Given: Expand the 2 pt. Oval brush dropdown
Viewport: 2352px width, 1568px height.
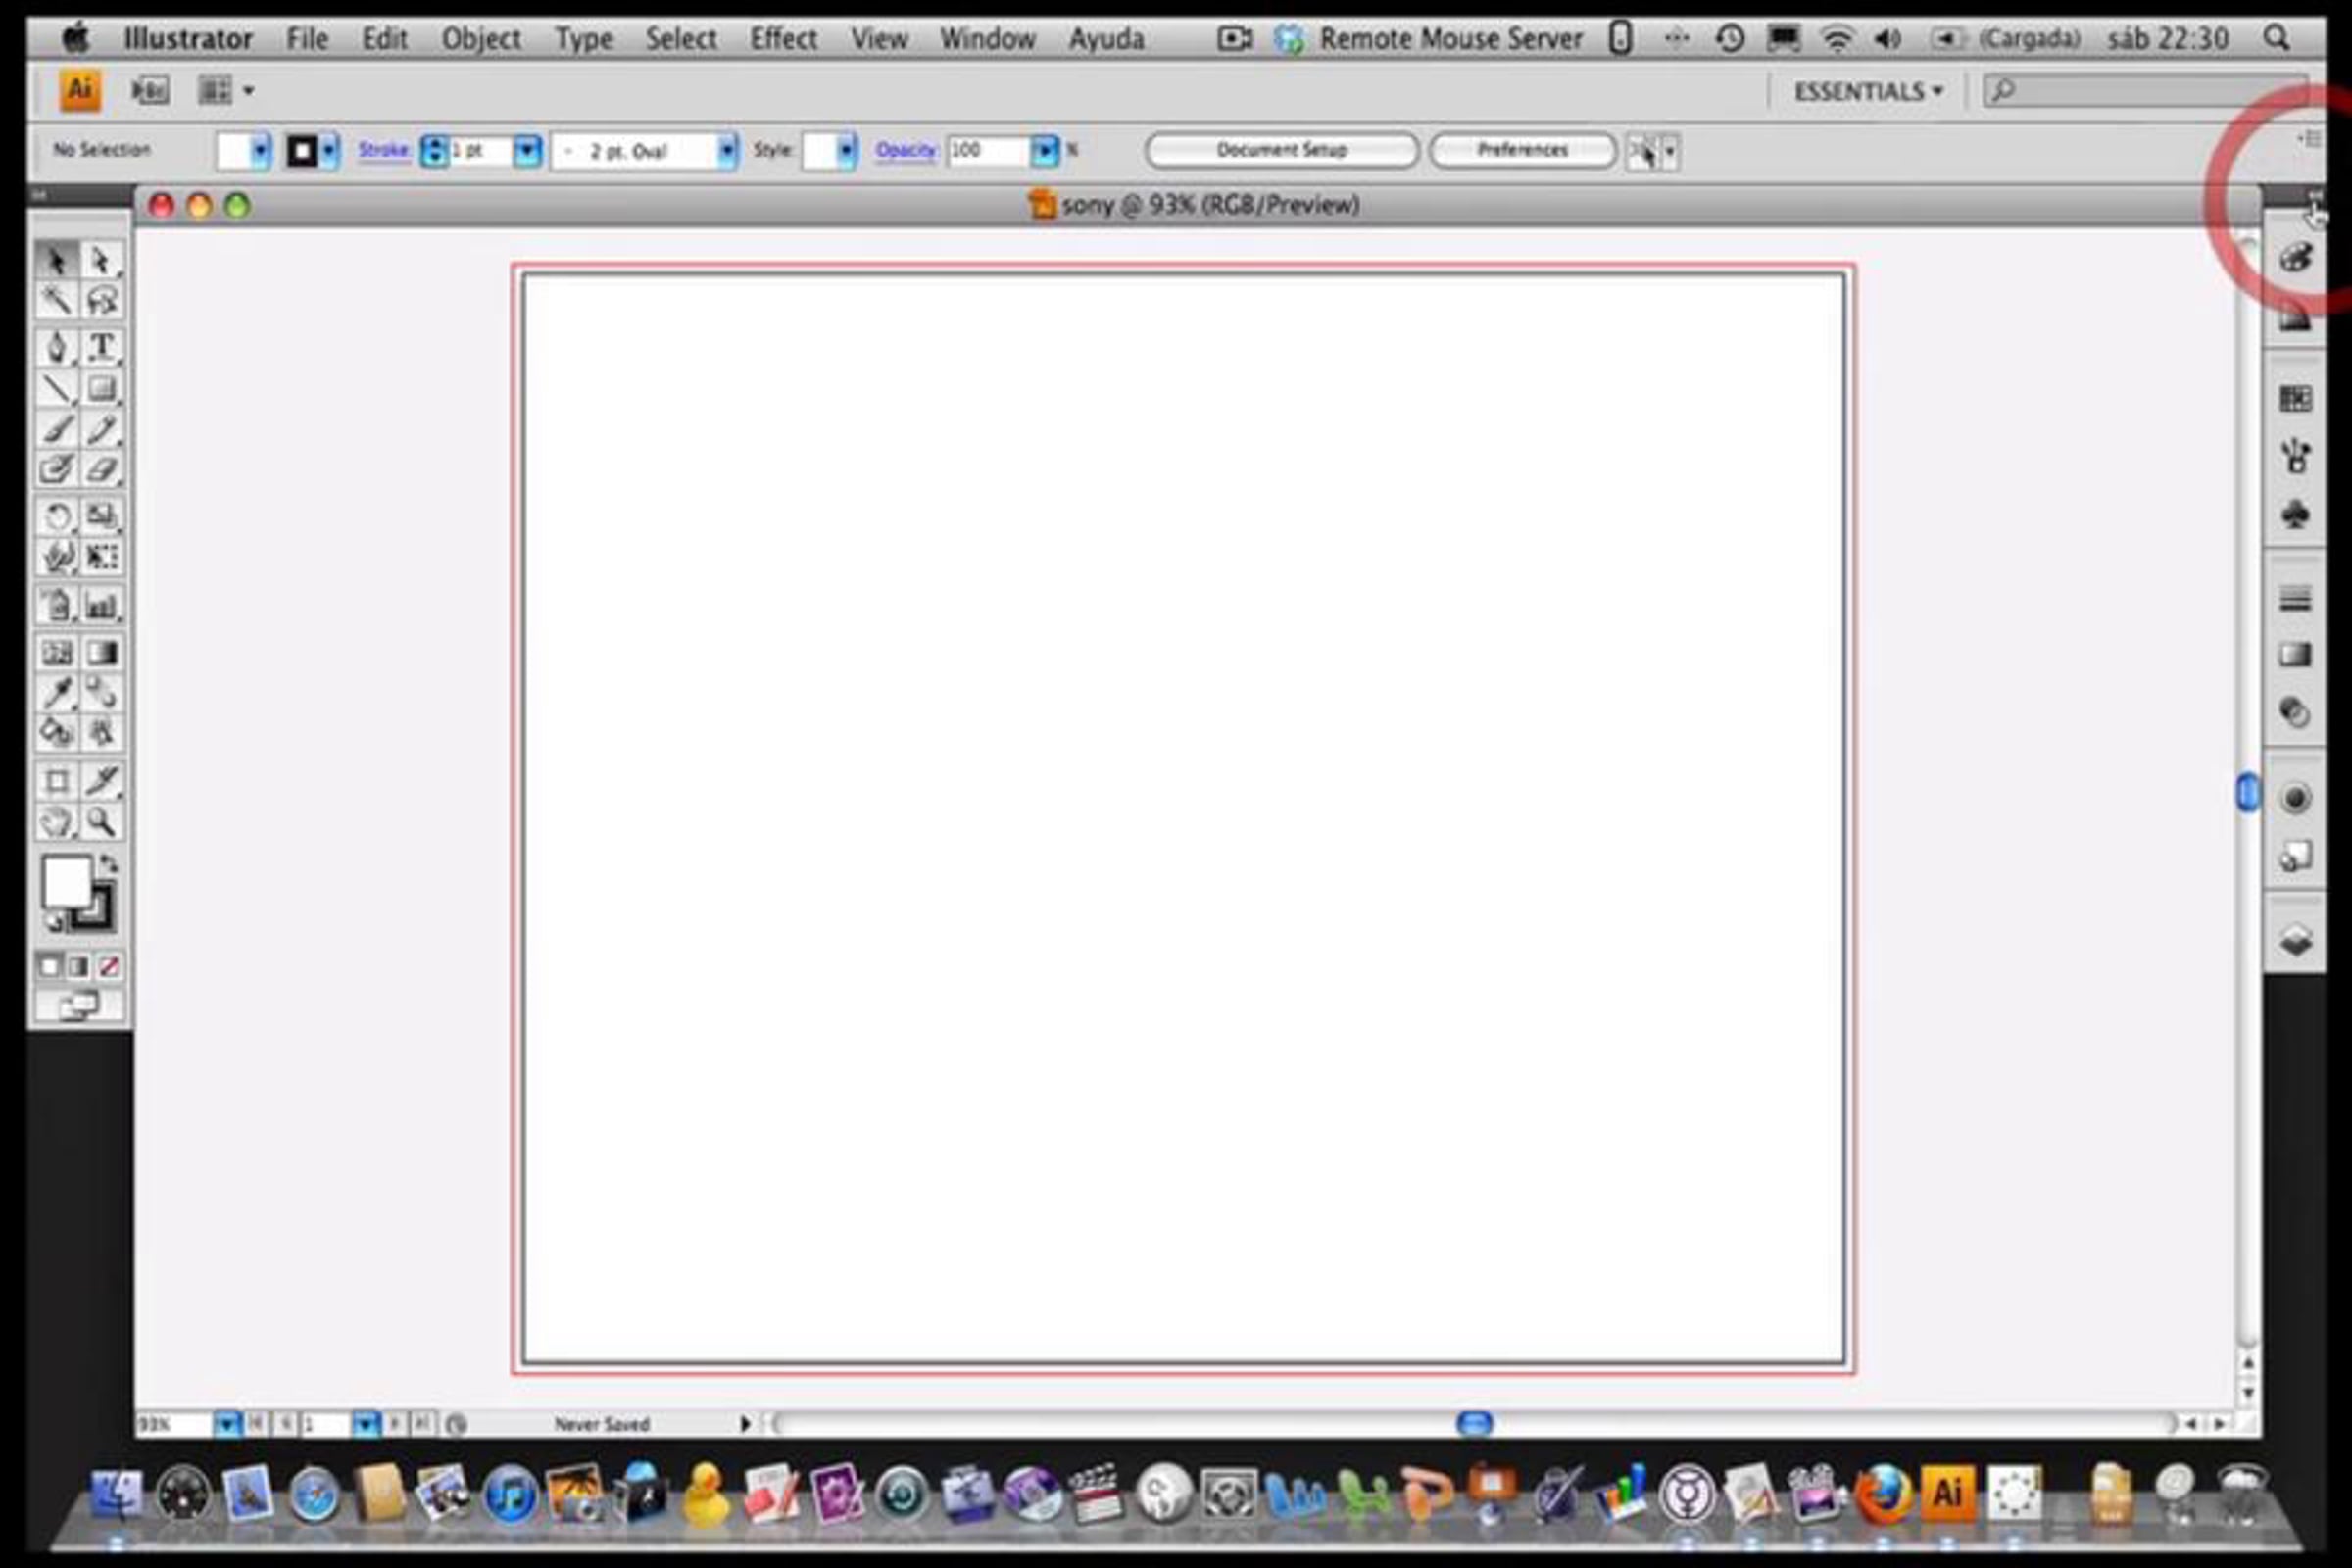Looking at the screenshot, I should click(727, 151).
